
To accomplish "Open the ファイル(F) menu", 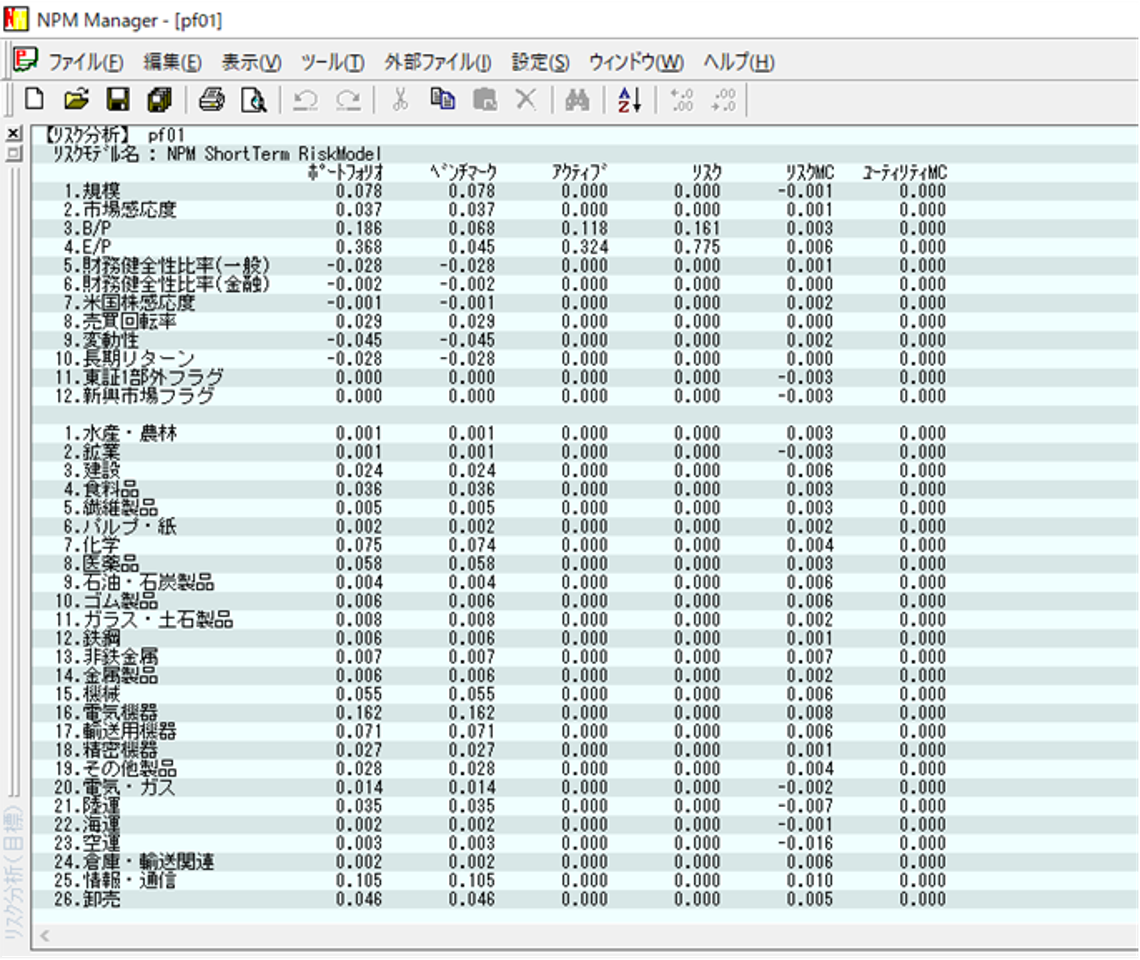I will pyautogui.click(x=86, y=62).
